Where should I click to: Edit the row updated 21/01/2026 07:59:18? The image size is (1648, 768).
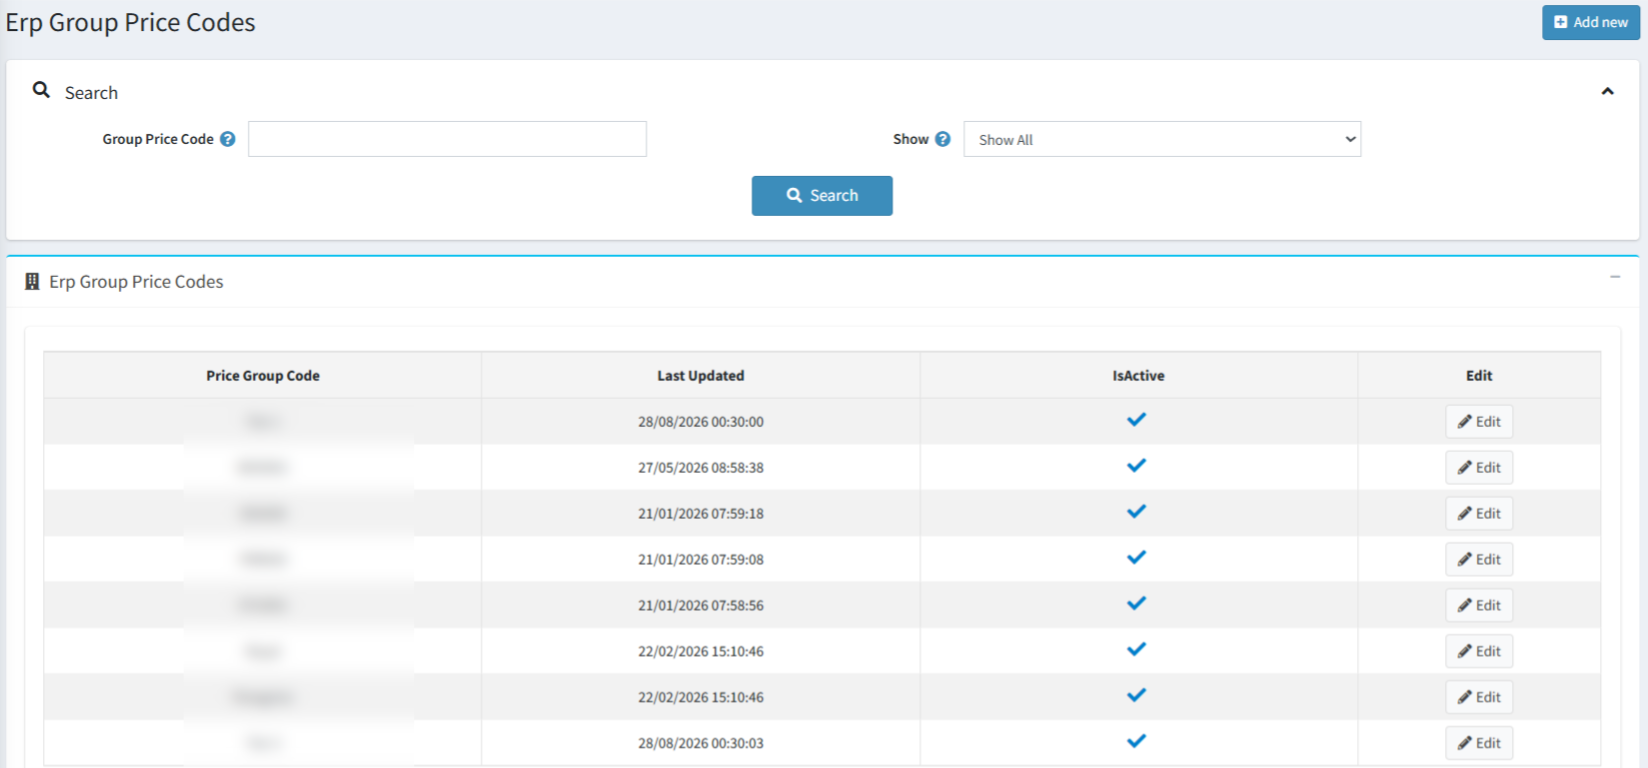pyautogui.click(x=1479, y=514)
